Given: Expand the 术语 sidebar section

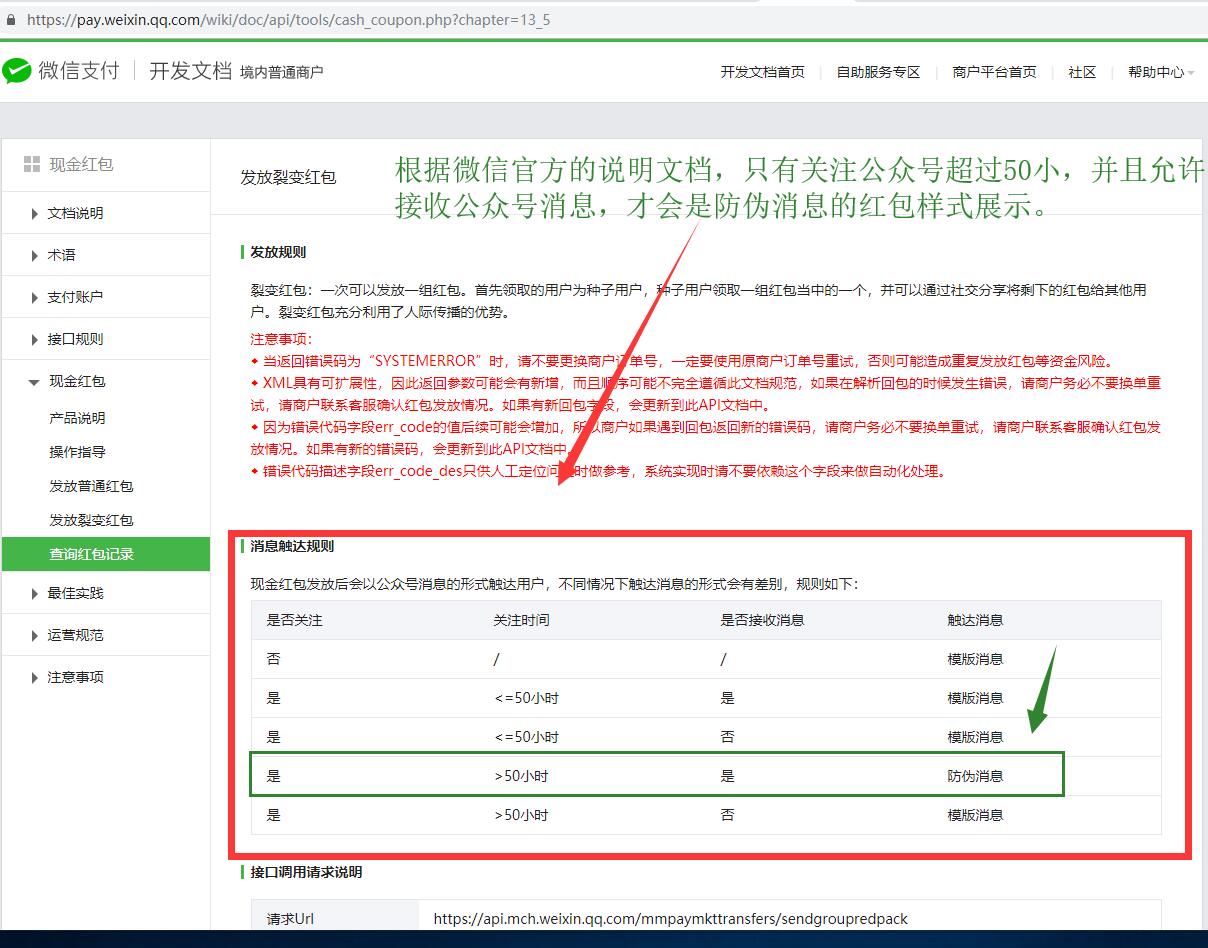Looking at the screenshot, I should 61,255.
